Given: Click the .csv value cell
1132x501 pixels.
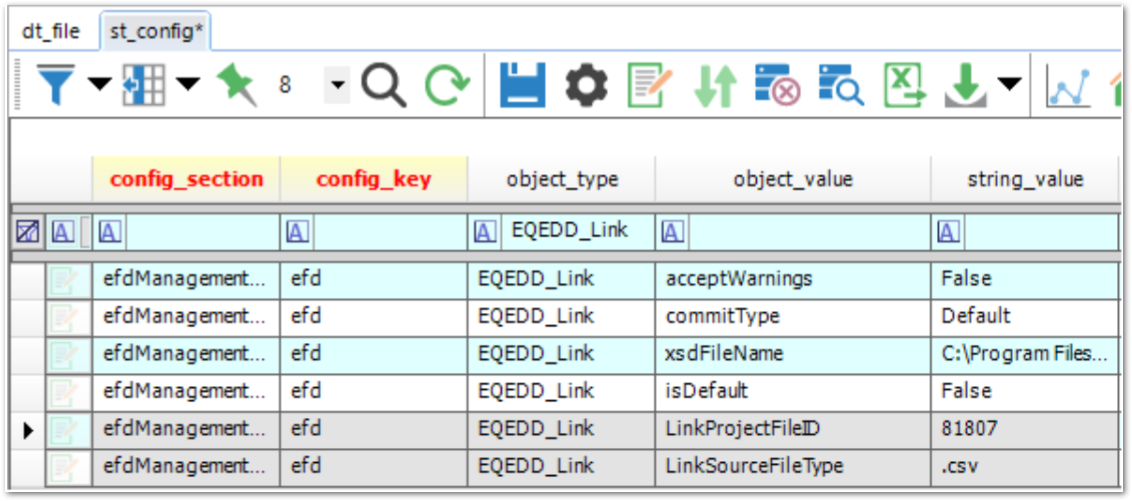Looking at the screenshot, I should [1025, 468].
